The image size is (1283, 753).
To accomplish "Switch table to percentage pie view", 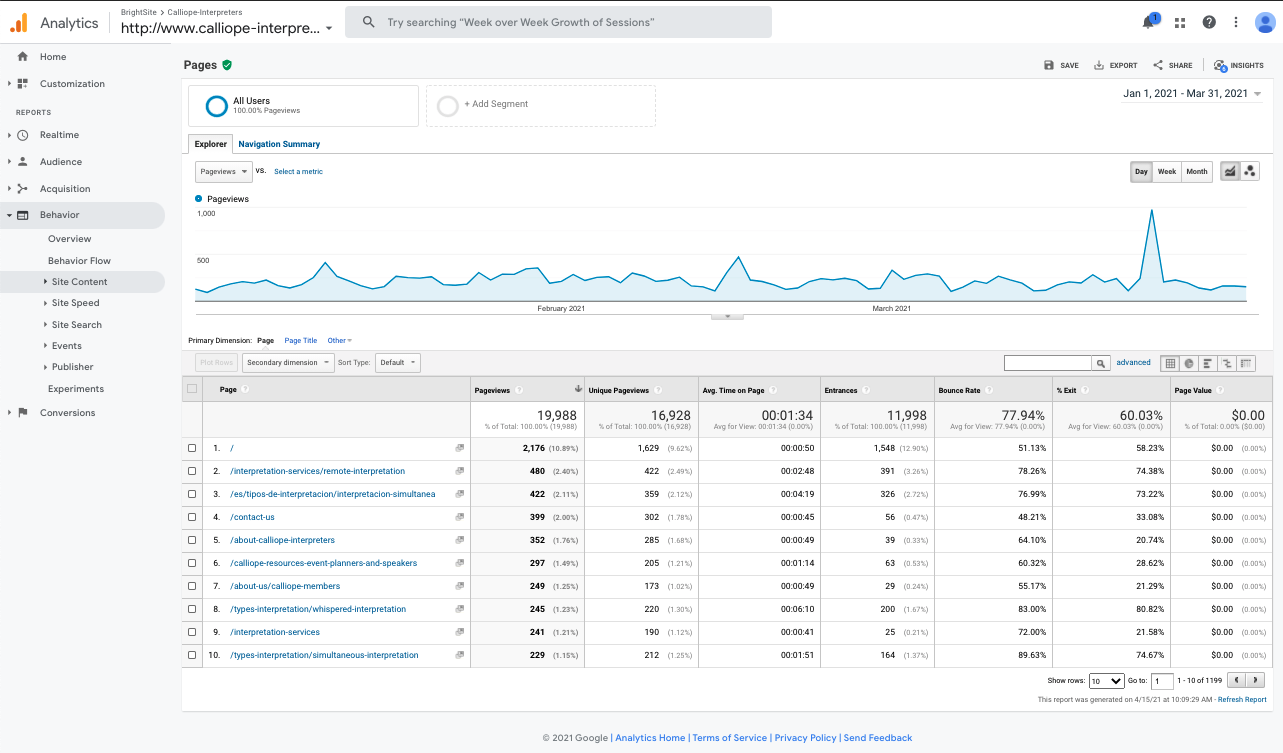I will [1188, 363].
